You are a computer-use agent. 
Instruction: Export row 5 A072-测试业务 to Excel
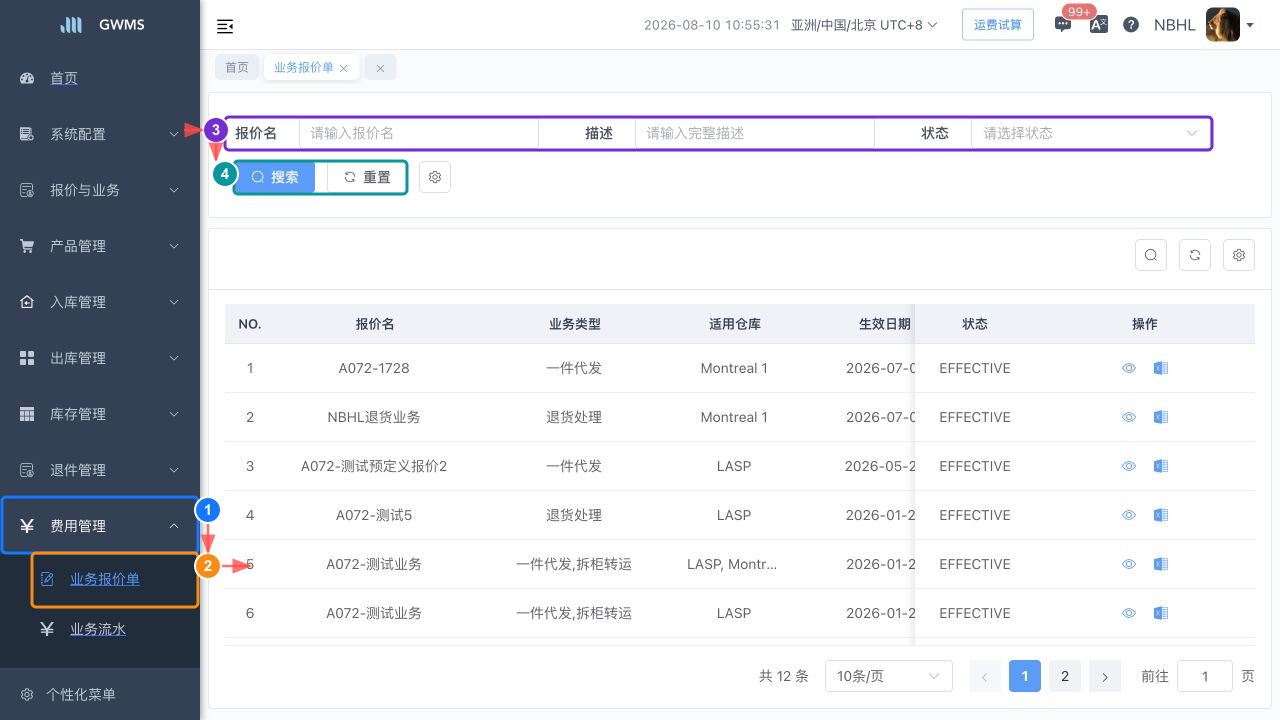pos(1161,564)
